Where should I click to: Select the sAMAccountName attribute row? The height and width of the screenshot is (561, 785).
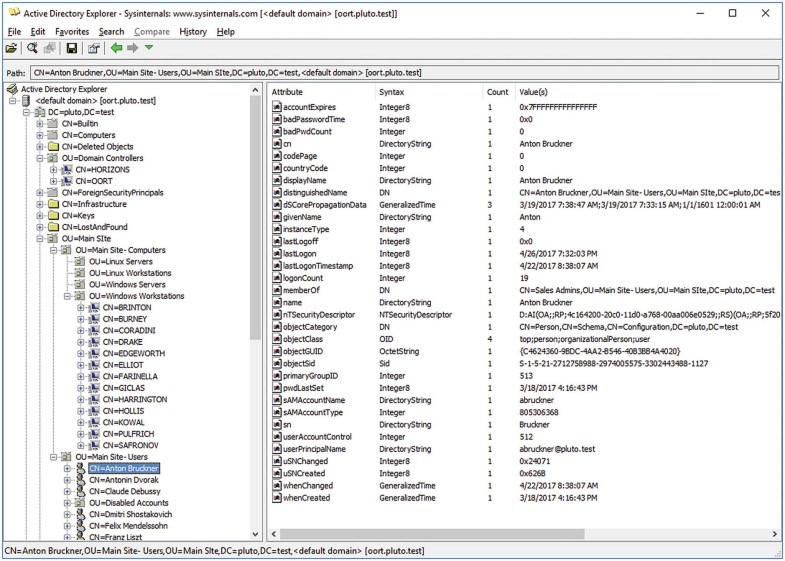coord(526,400)
